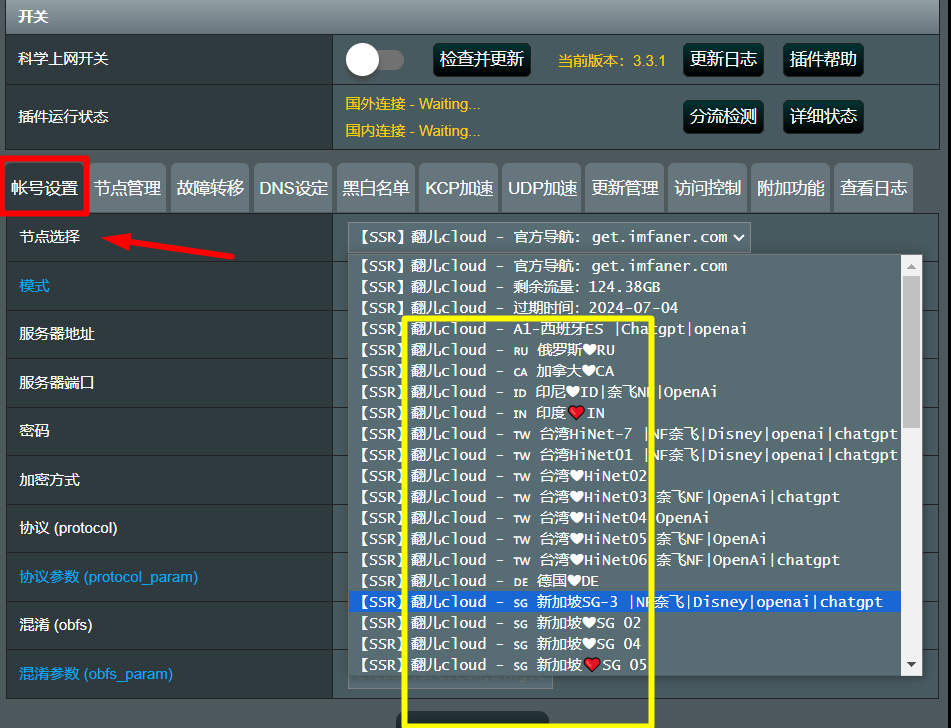The image size is (951, 728).
Task: Click the 混淆 (obfs) label
Action: (x=56, y=625)
